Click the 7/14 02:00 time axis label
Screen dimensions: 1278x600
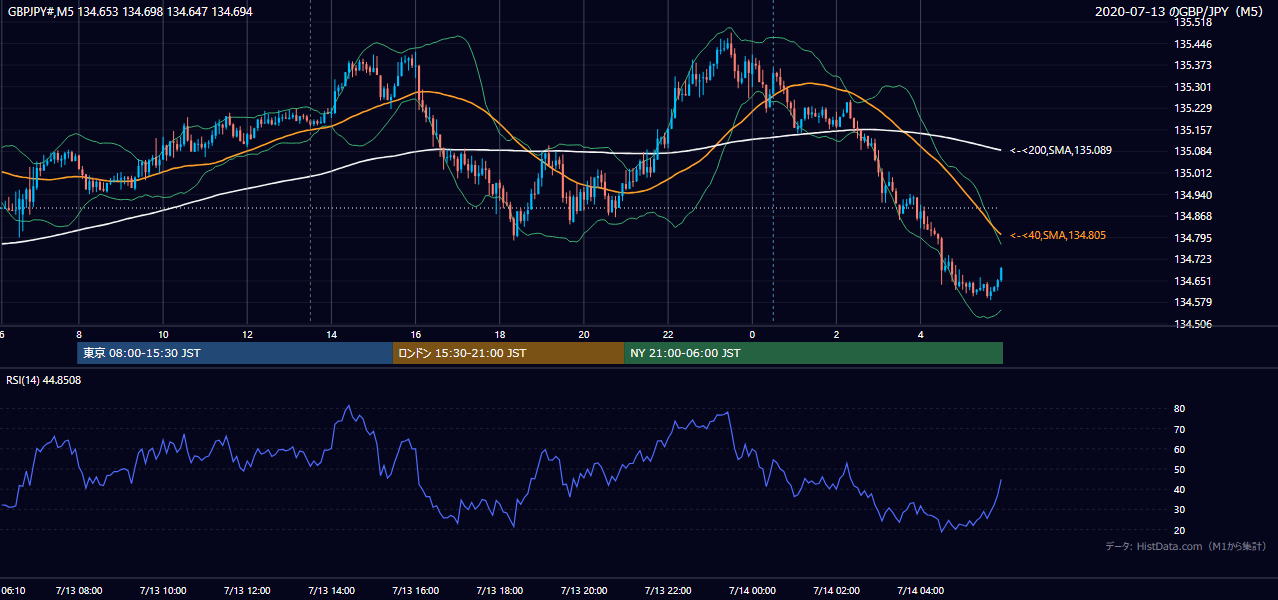[837, 591]
